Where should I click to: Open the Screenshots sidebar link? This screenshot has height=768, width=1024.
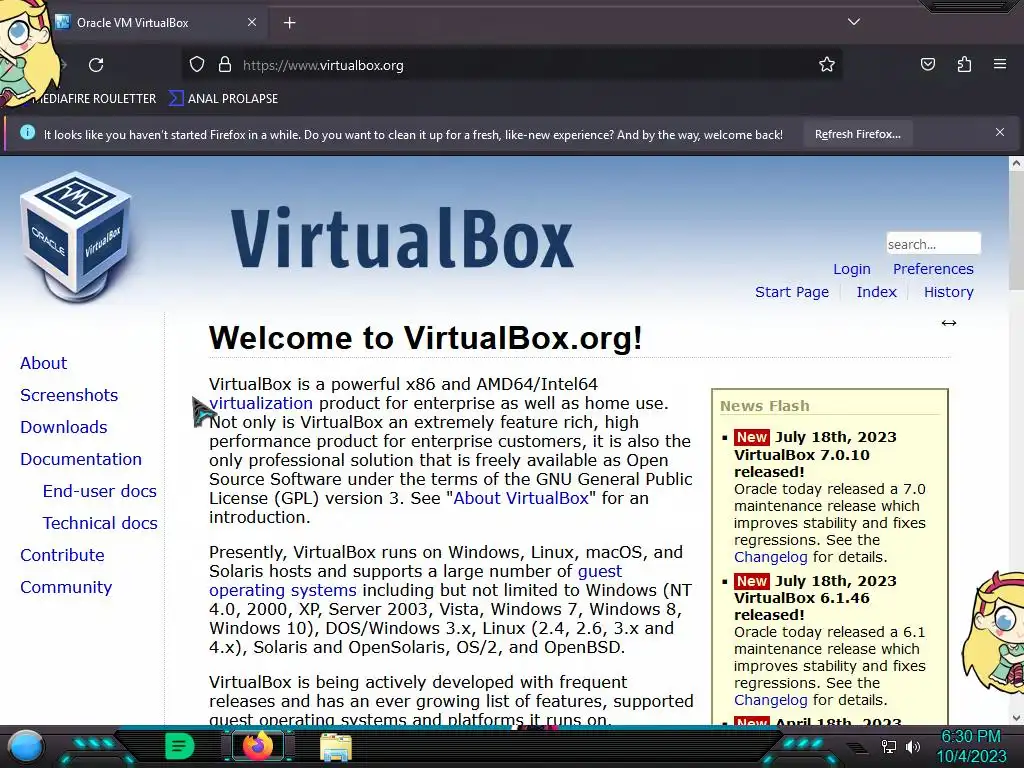click(69, 395)
